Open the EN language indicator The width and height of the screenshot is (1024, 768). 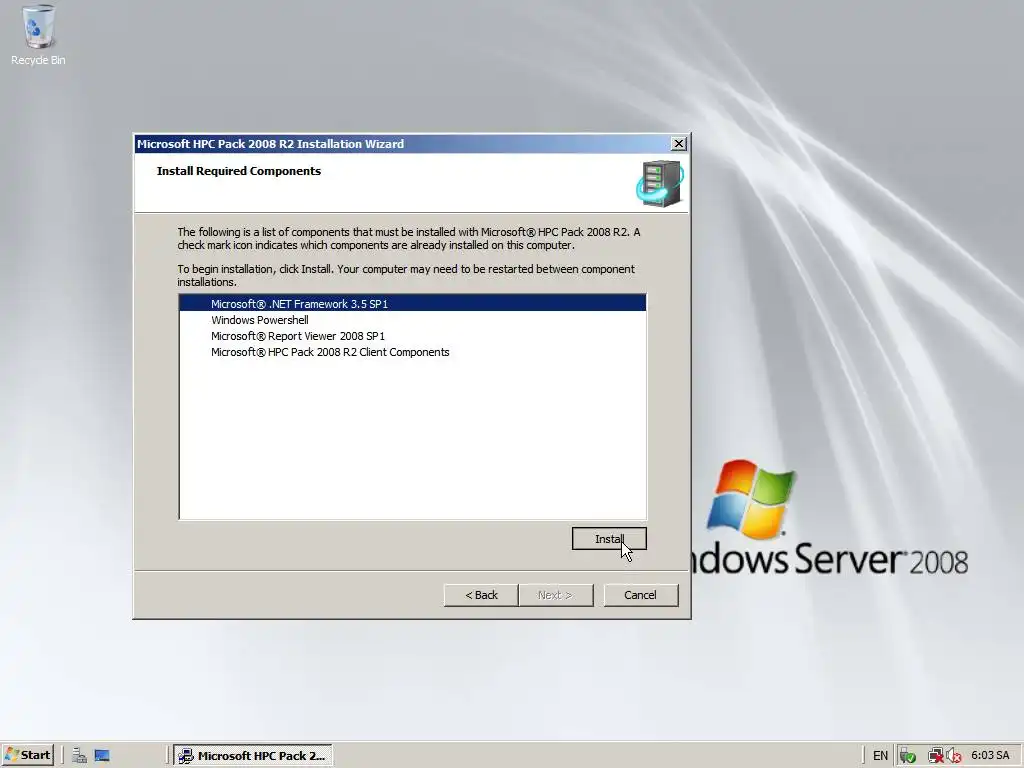pyautogui.click(x=880, y=756)
